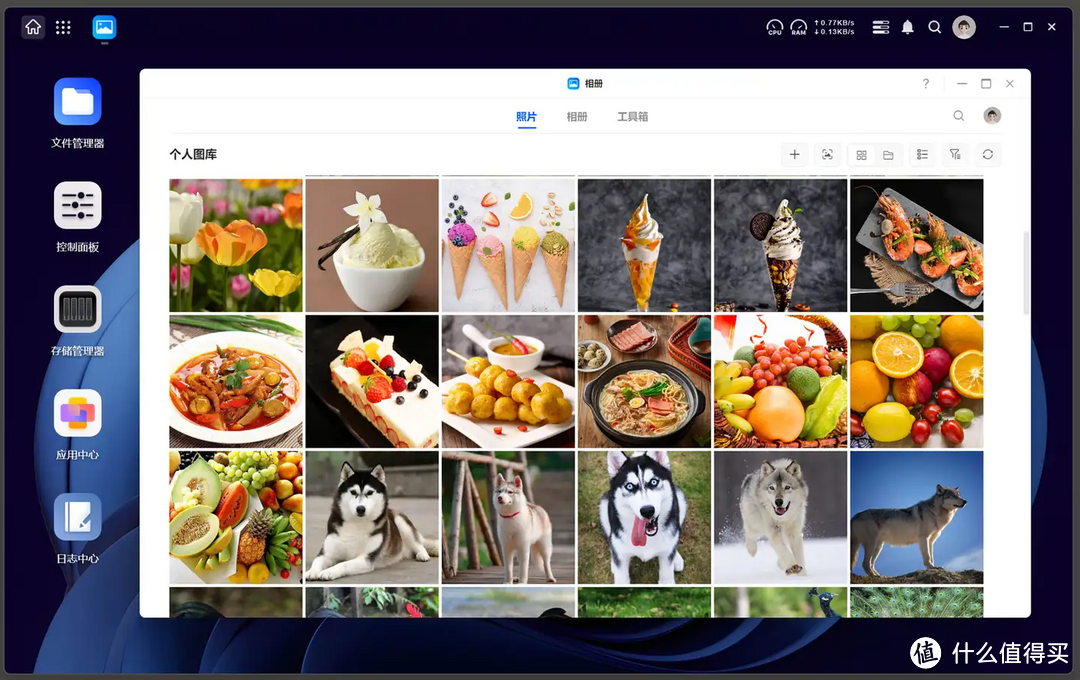Open the wolf against blue sky photo
The image size is (1080, 680).
point(917,517)
